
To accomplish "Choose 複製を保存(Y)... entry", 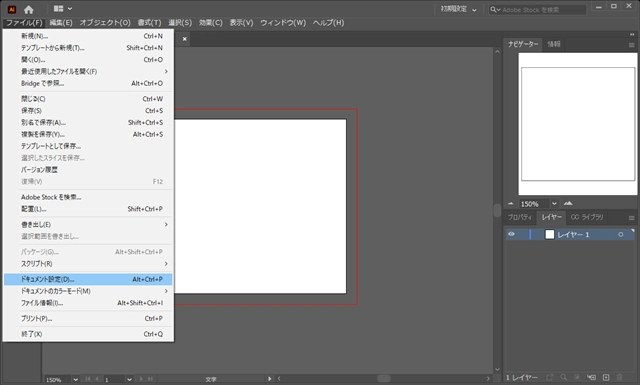I will point(88,134).
